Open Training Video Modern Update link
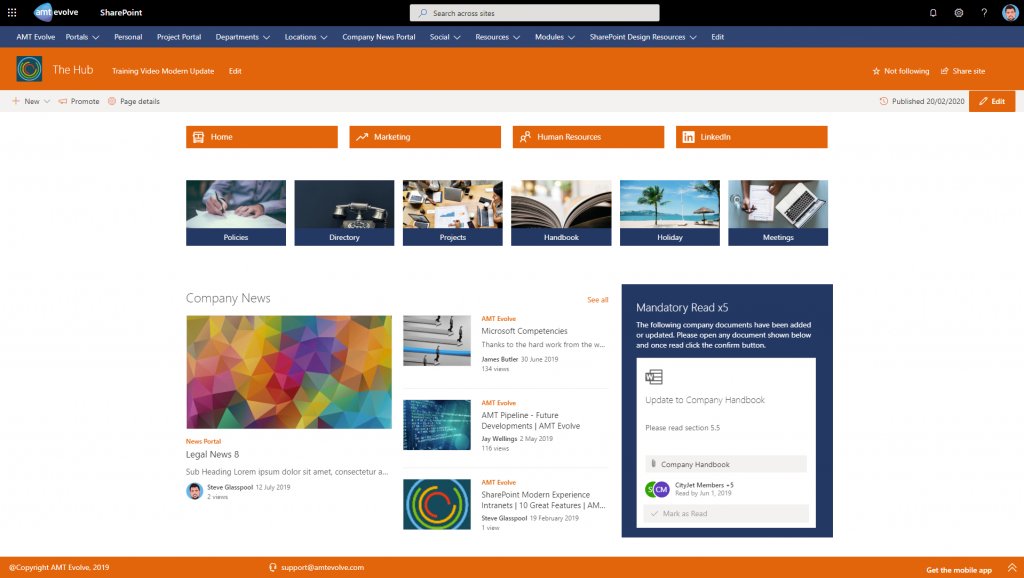Viewport: 1024px width, 578px height. (163, 71)
